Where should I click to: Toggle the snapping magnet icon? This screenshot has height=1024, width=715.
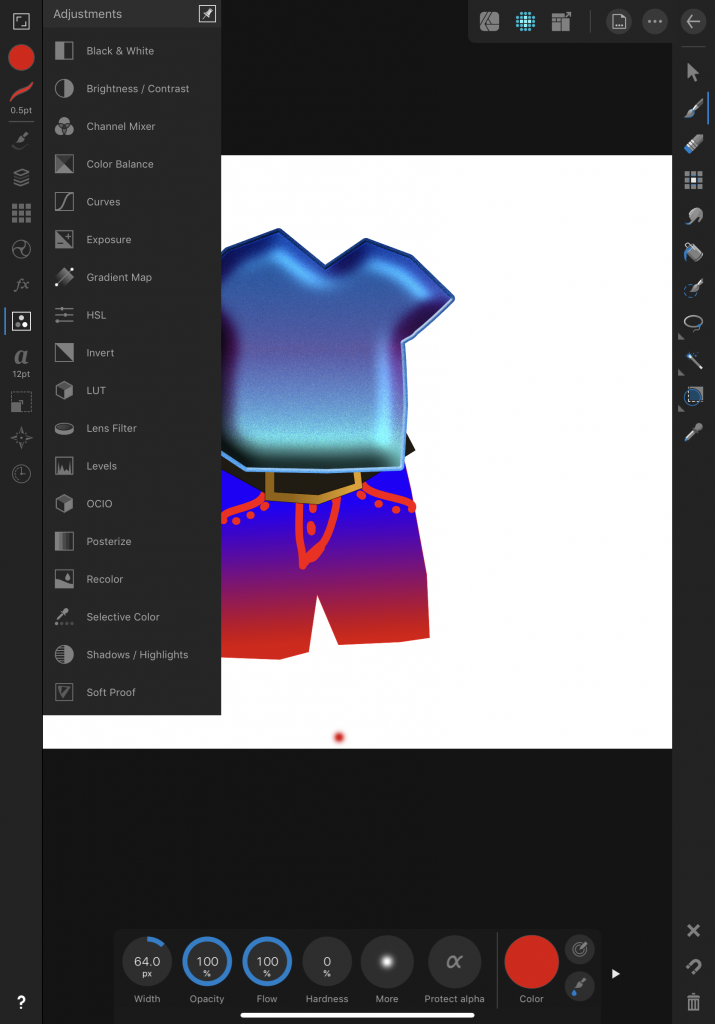693,967
